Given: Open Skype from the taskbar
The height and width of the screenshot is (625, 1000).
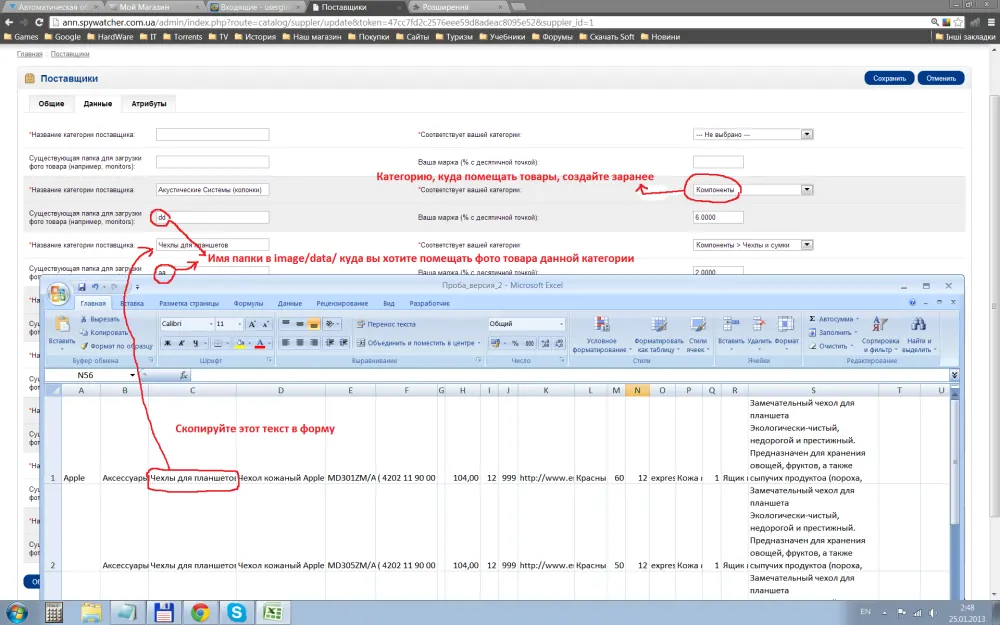Looking at the screenshot, I should 237,612.
